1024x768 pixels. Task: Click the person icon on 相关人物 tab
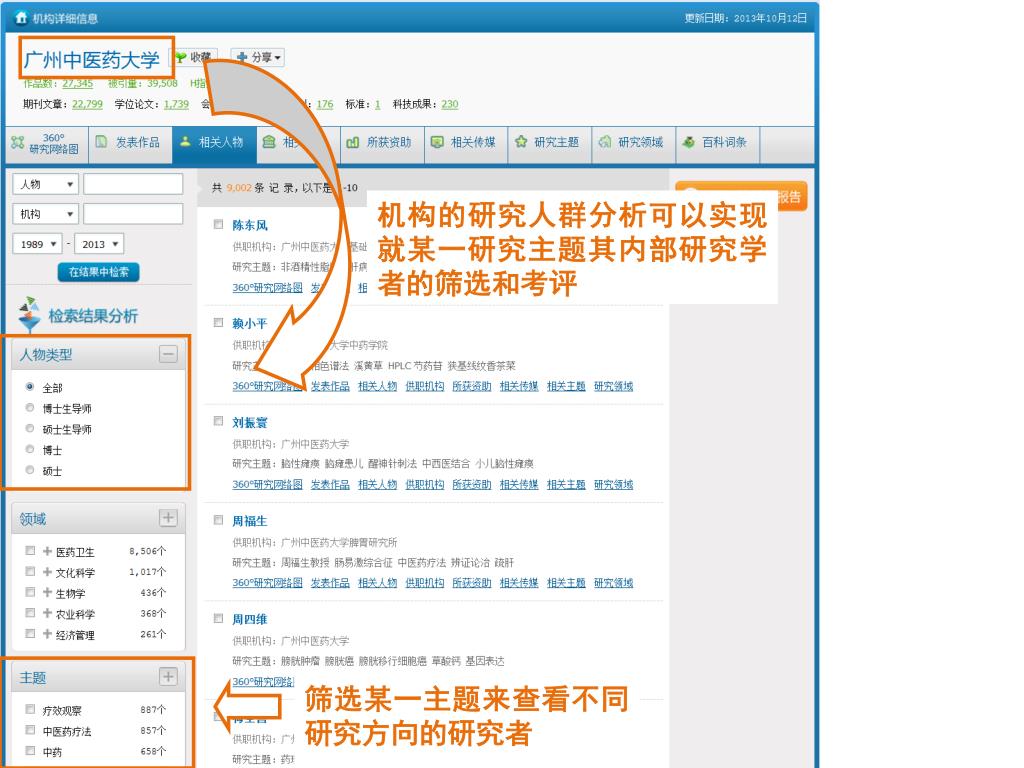click(x=185, y=141)
